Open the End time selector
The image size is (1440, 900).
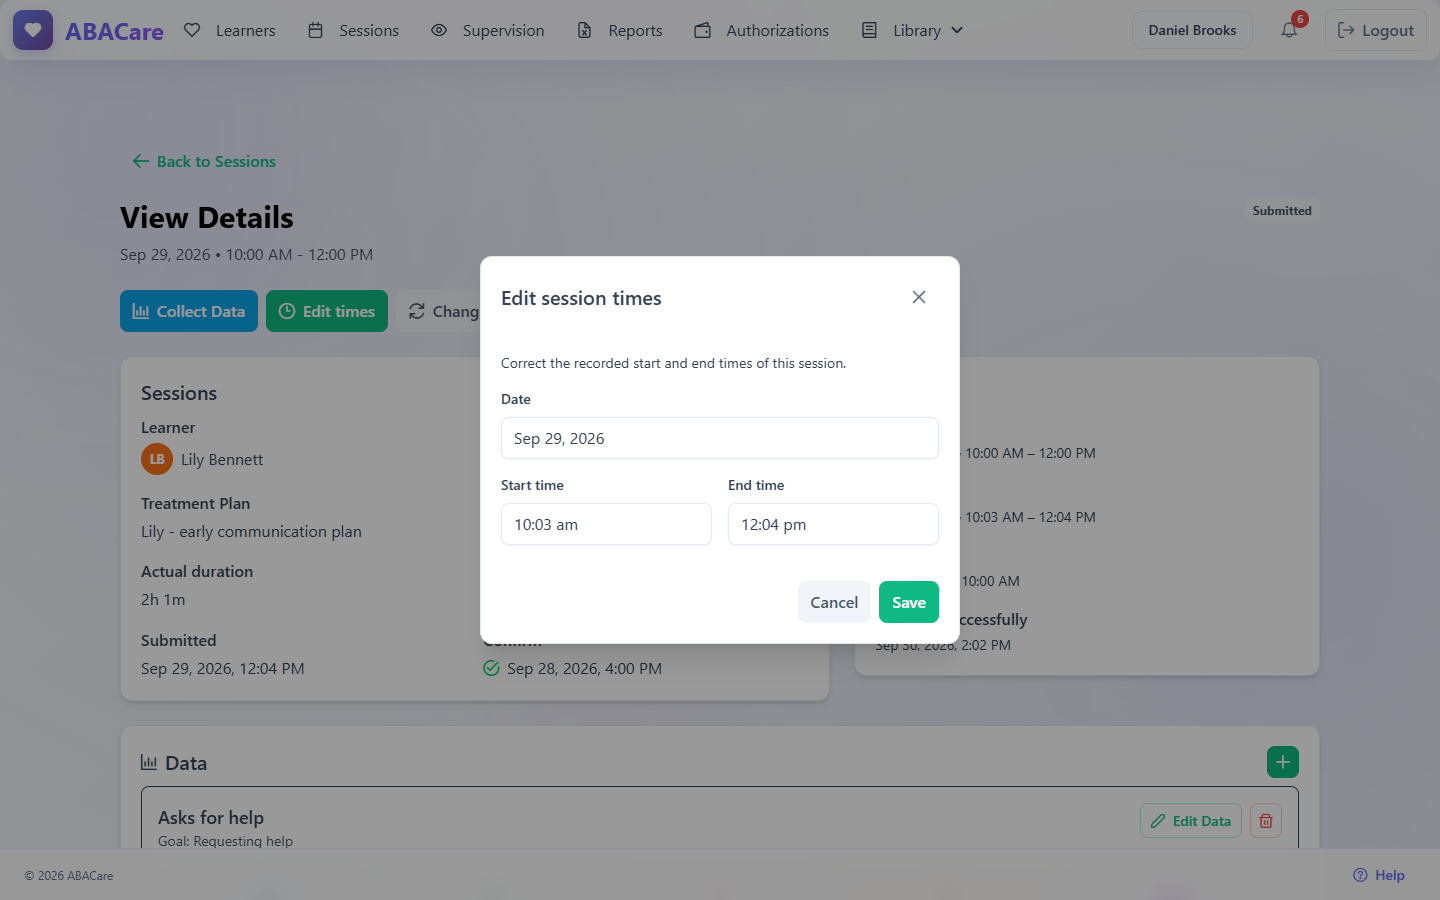[x=833, y=524]
